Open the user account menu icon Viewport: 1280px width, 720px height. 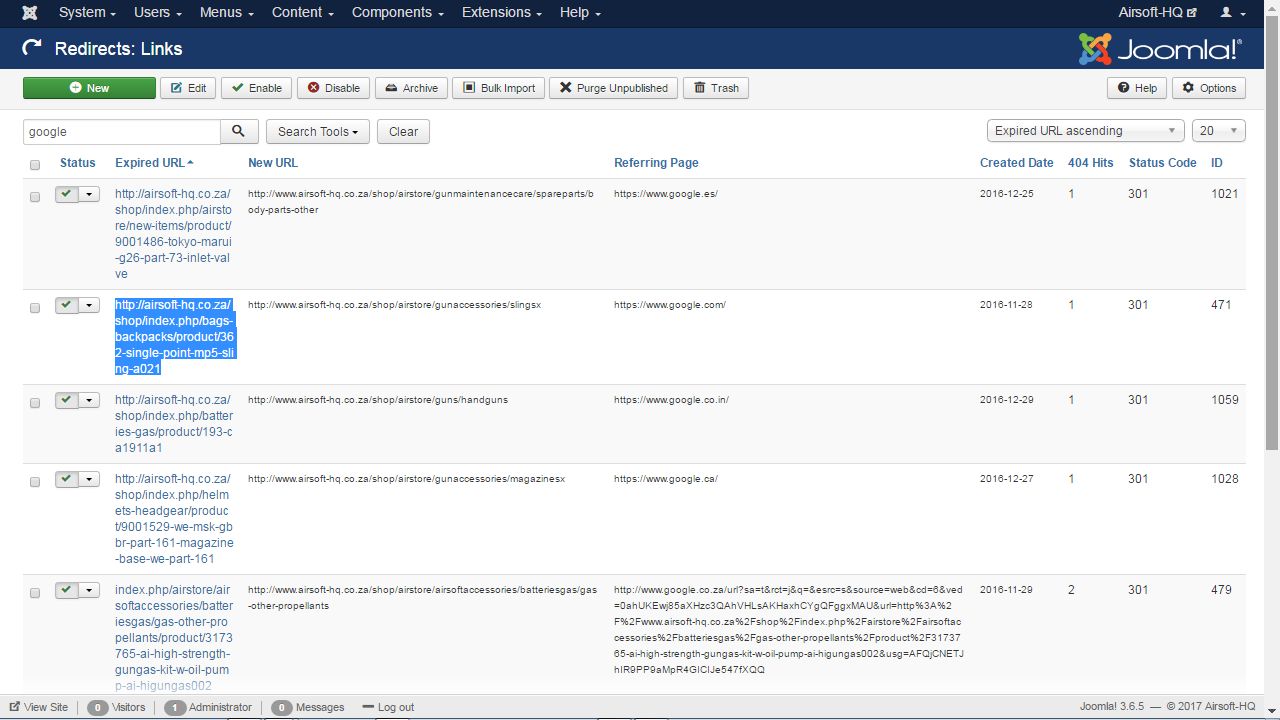[1233, 13]
